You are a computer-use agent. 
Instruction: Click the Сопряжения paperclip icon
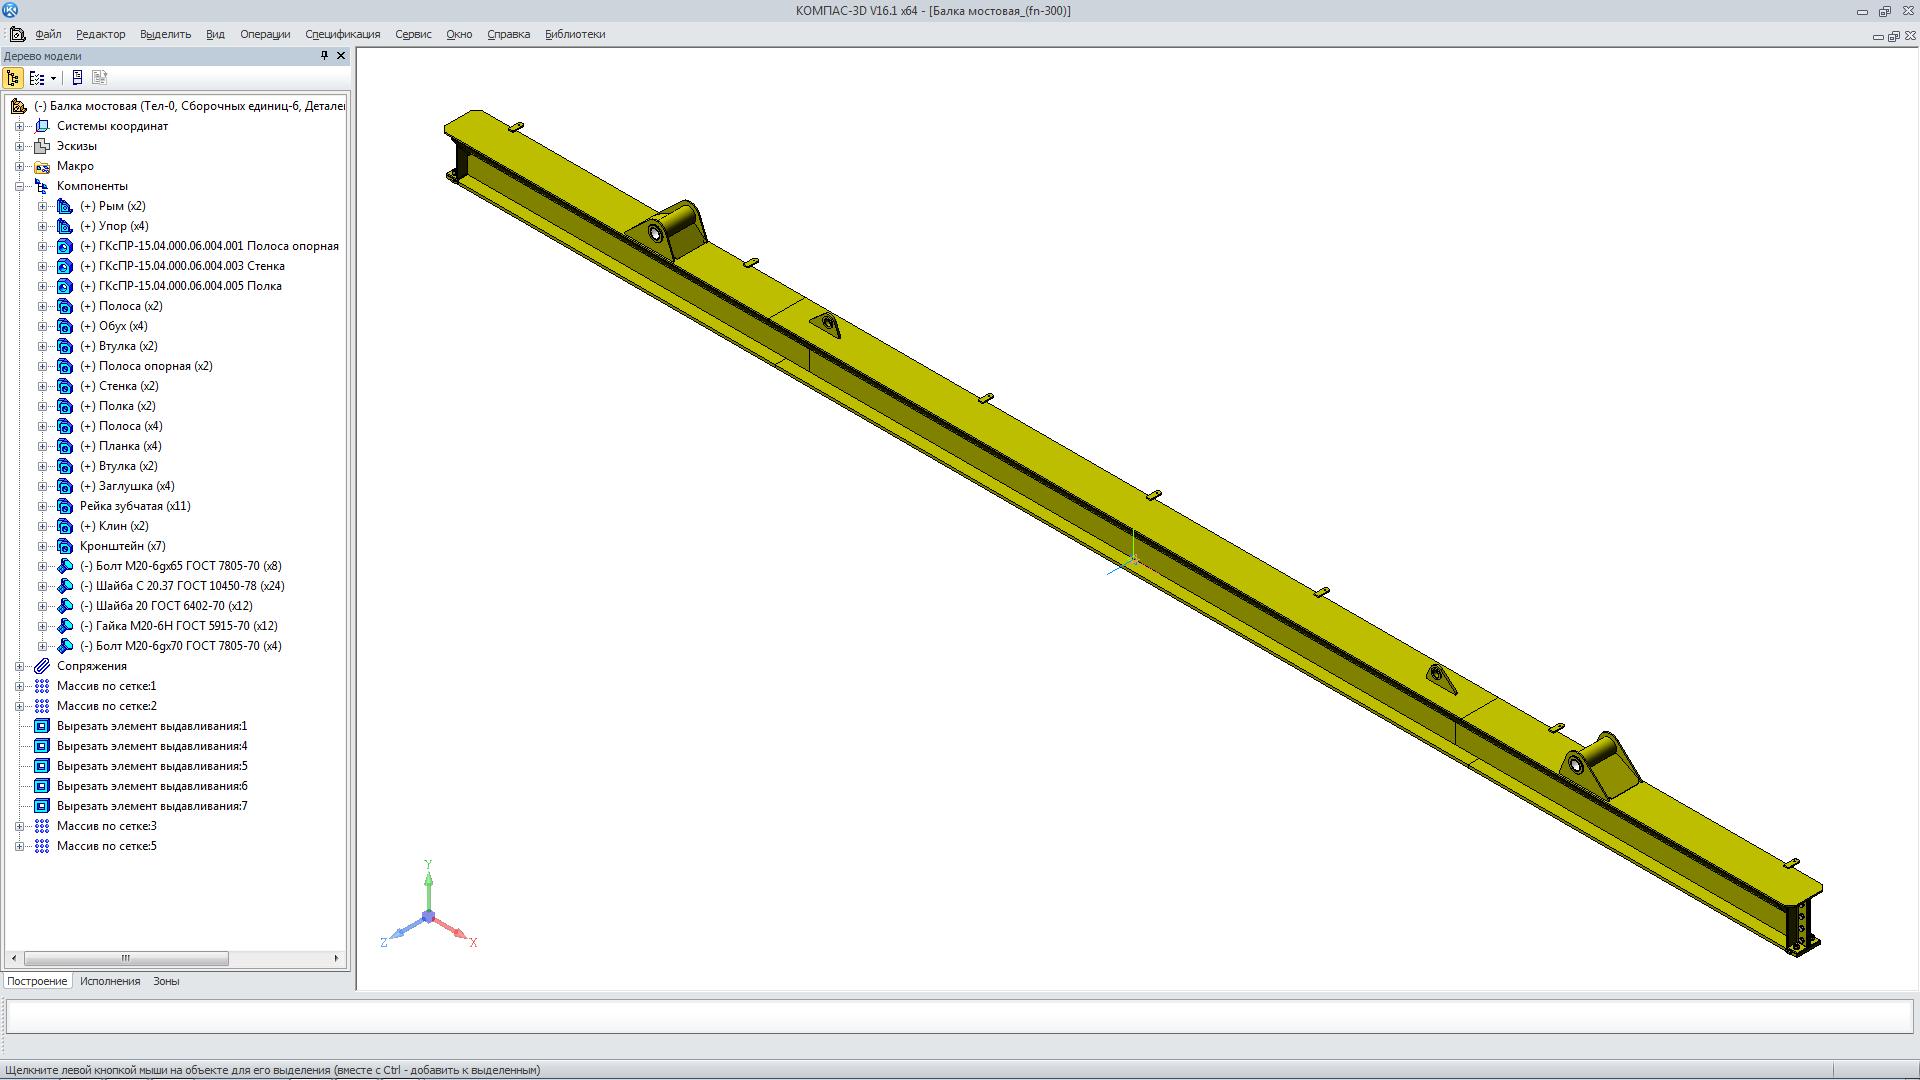(42, 666)
